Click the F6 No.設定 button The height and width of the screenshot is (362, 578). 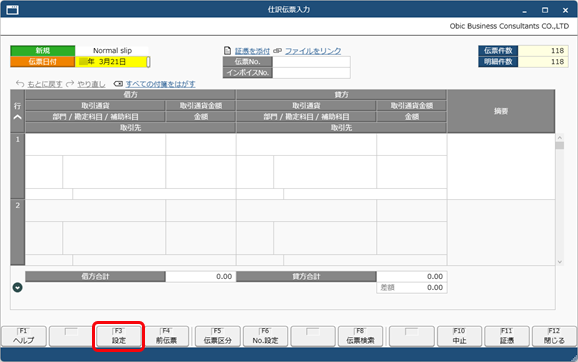tap(265, 336)
